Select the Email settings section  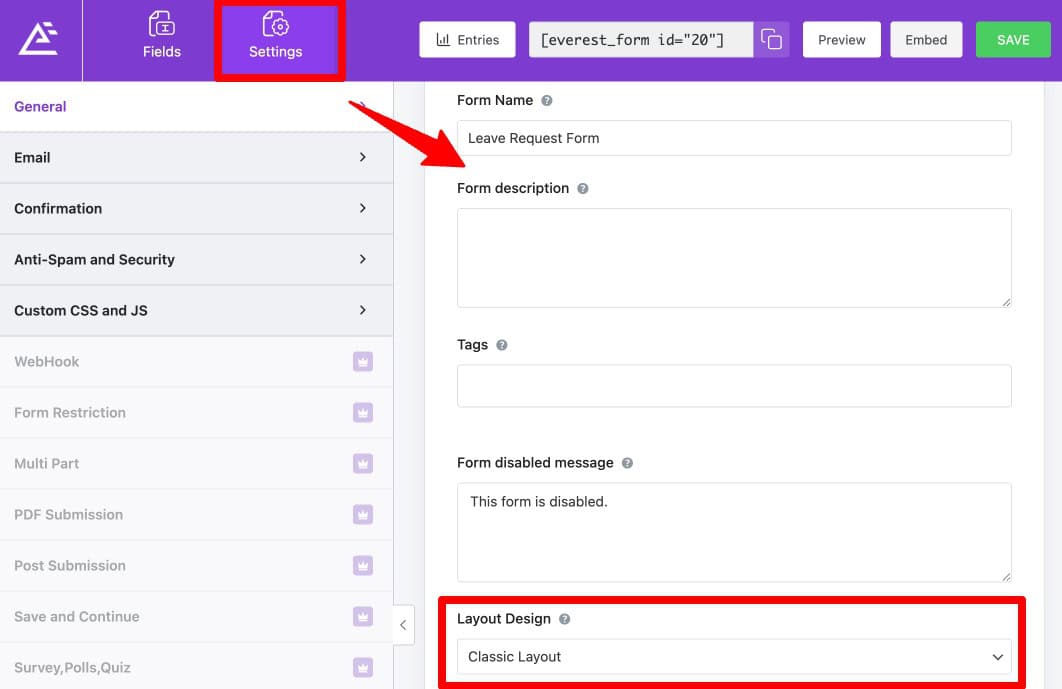pos(196,157)
